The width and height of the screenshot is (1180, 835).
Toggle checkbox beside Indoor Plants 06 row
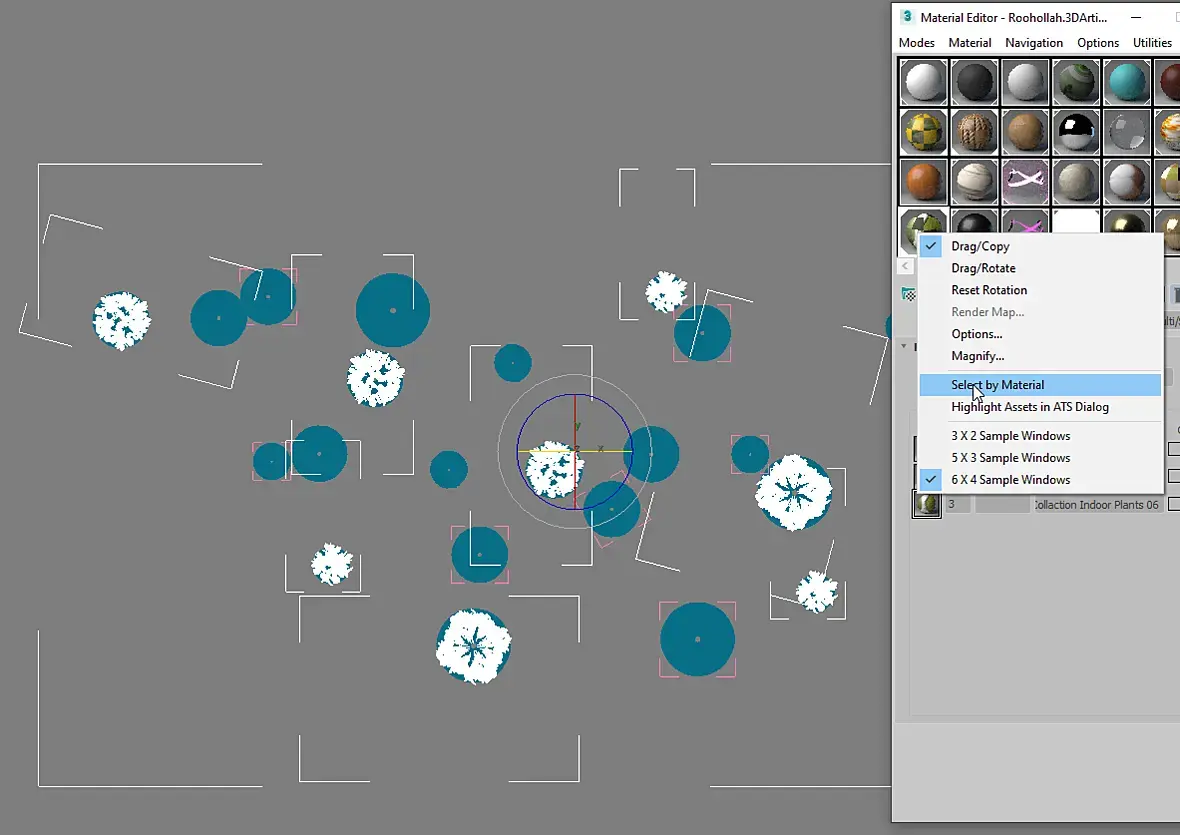(x=1173, y=504)
